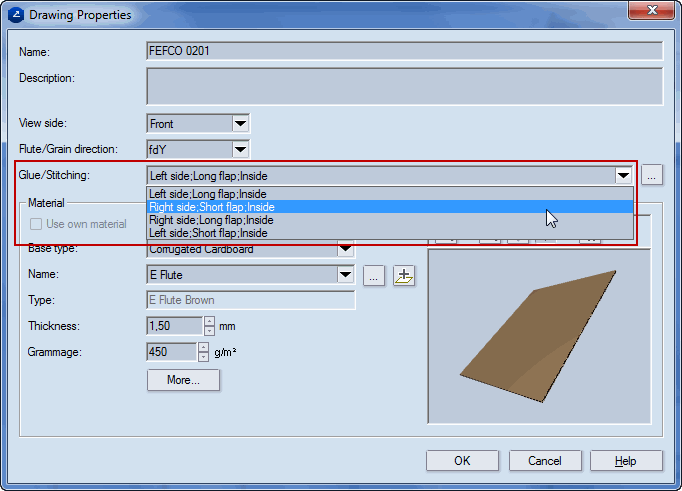This screenshot has height=491, width=682.
Task: Open the material Name E Flute dropdown
Action: pos(346,274)
